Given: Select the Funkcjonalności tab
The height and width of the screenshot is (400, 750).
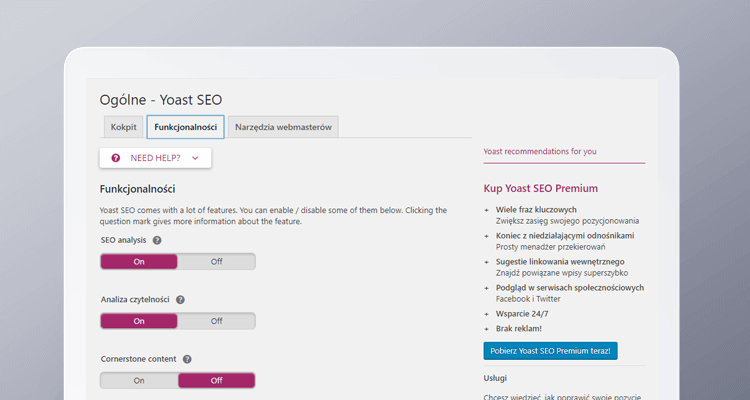Looking at the screenshot, I should (x=186, y=127).
